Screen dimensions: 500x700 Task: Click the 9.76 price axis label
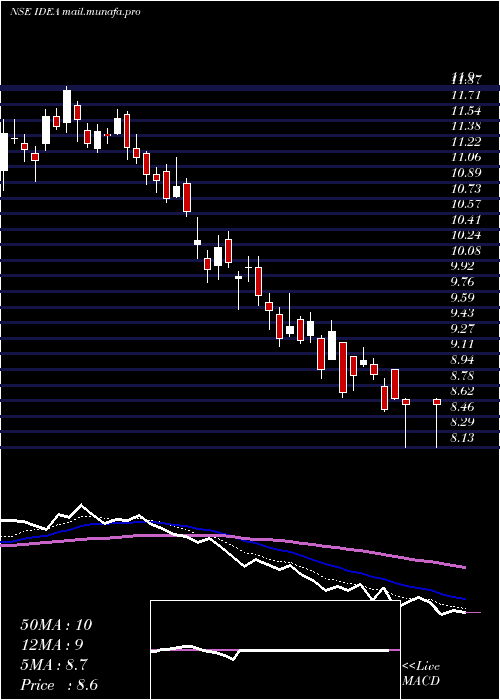click(x=463, y=282)
